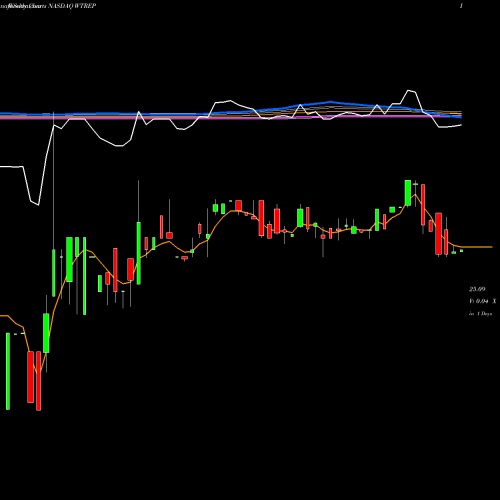Click the 23.09 price value
This screenshot has width=500, height=500.
[x=477, y=289]
